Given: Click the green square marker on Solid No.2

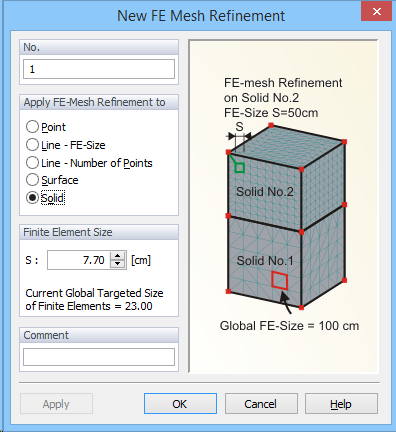Looking at the screenshot, I should click(x=240, y=167).
